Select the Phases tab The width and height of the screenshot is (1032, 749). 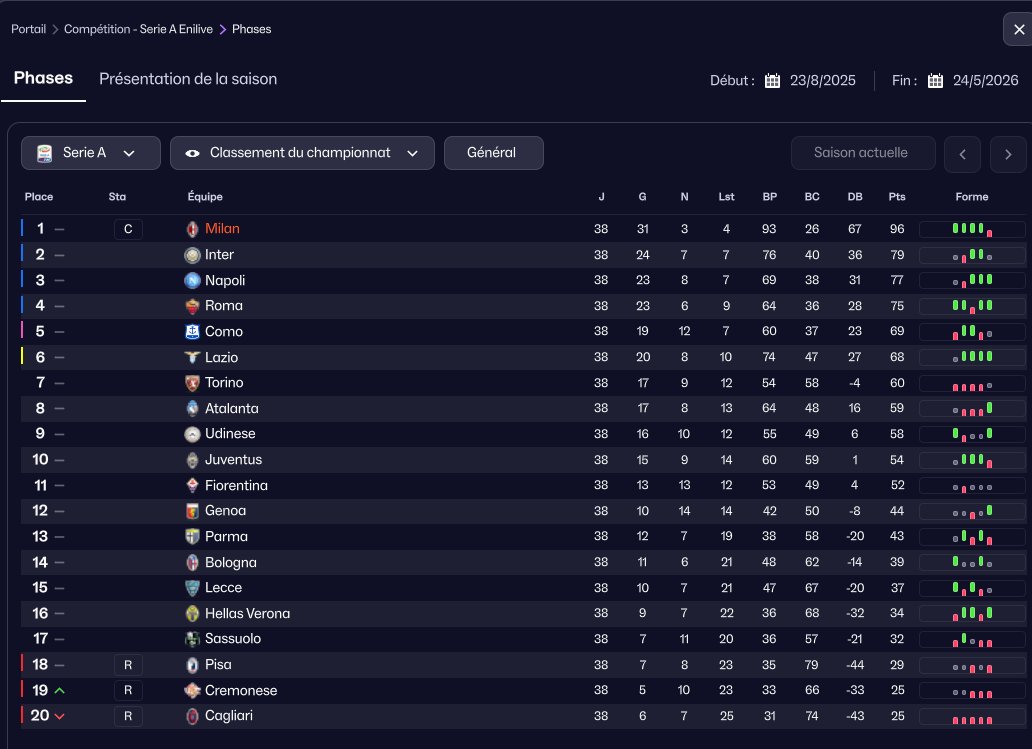point(43,78)
